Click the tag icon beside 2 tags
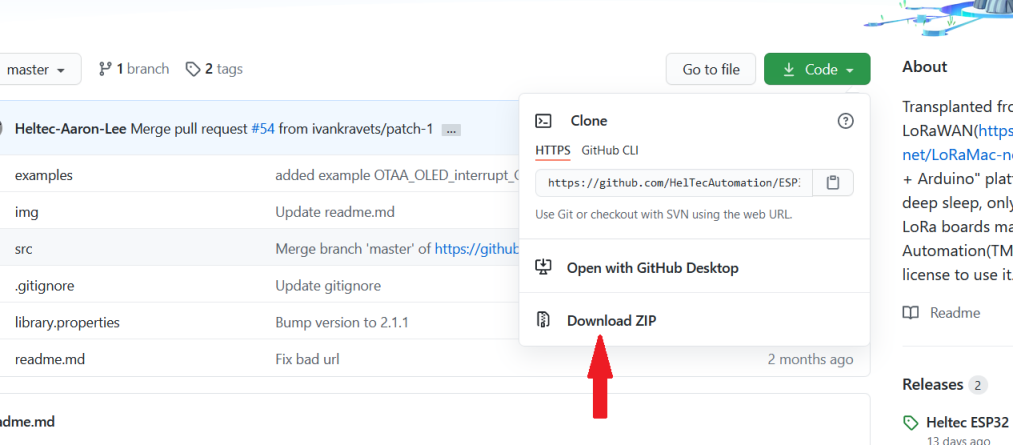Viewport: 1013px width, 445px height. [193, 69]
